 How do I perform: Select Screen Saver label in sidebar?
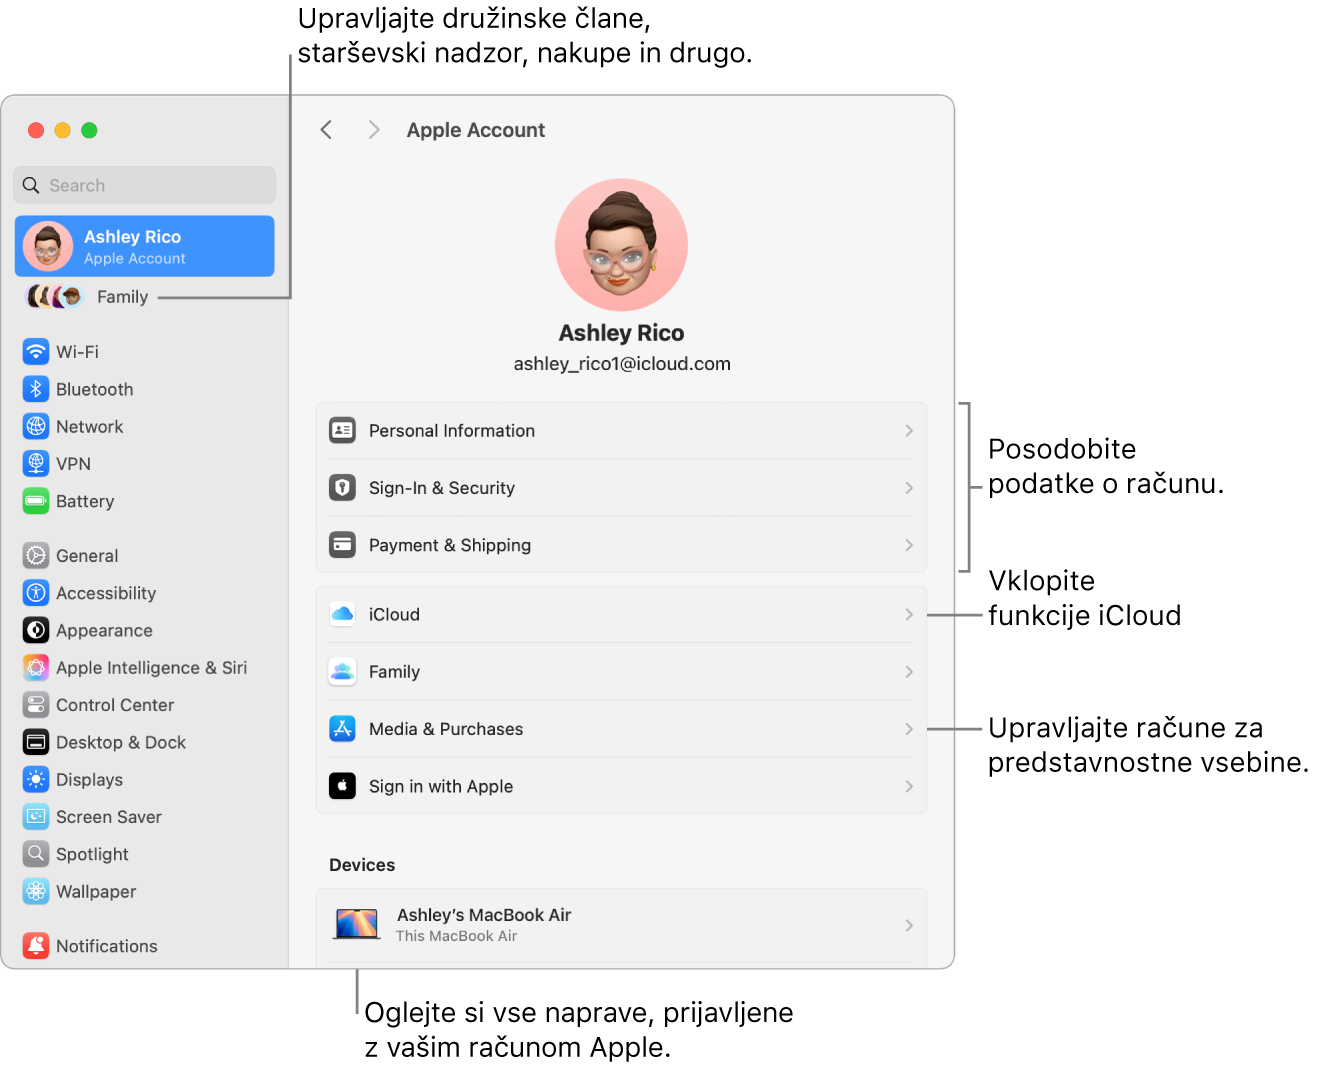(x=109, y=817)
